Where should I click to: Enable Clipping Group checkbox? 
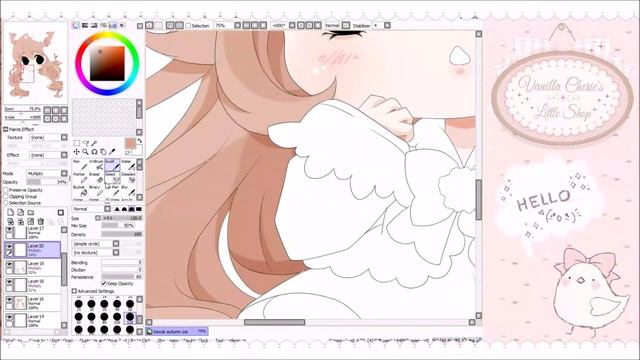(6, 196)
